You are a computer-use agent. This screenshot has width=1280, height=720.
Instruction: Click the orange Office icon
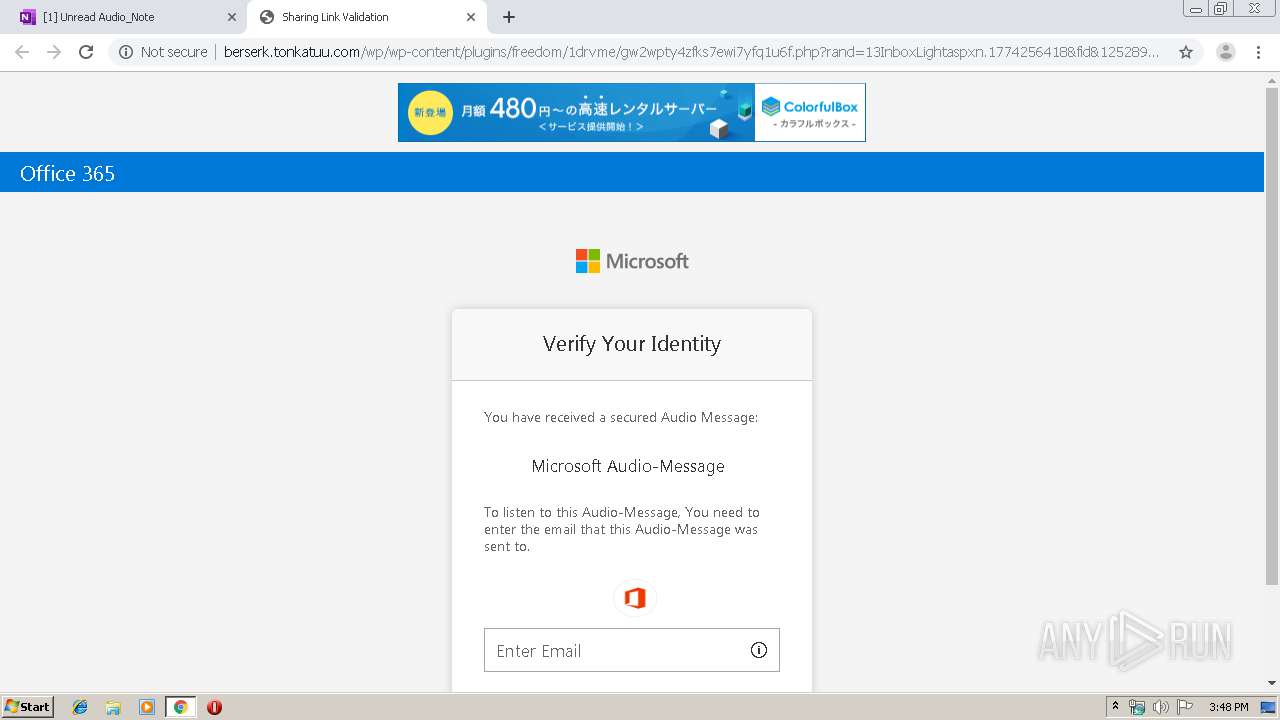(x=634, y=598)
